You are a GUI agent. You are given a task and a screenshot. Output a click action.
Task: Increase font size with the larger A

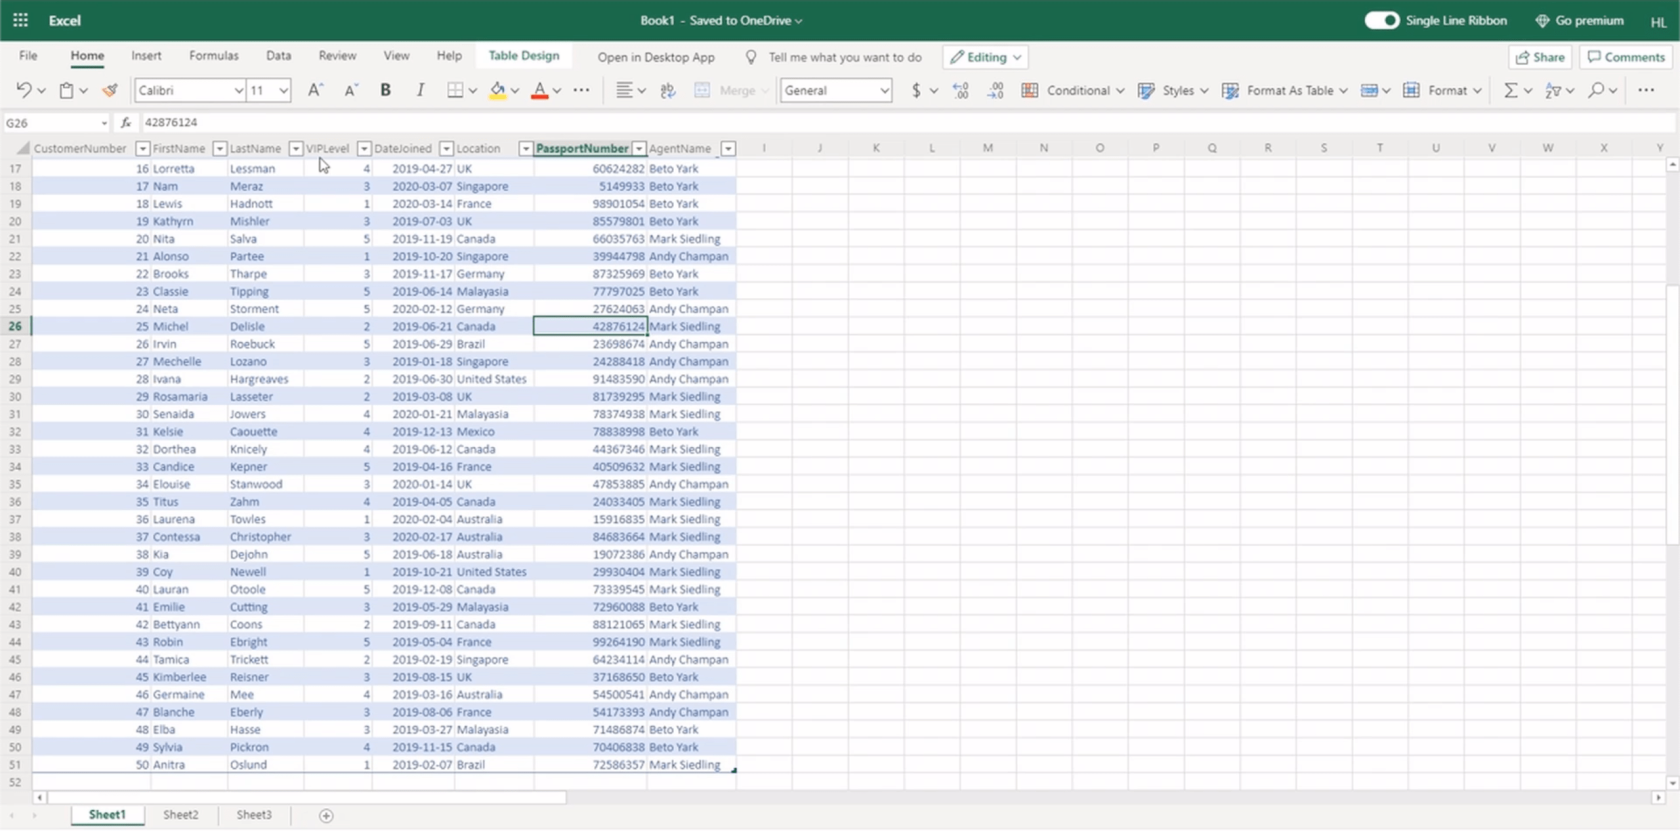(315, 90)
